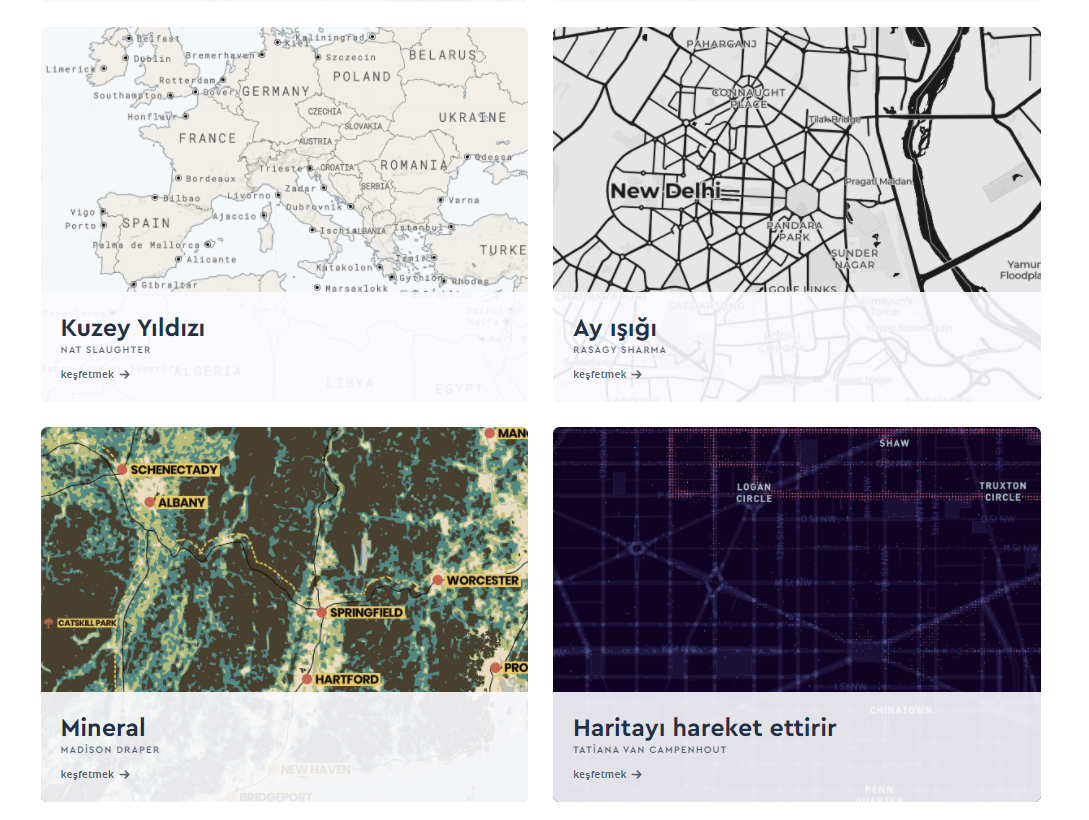Image resolution: width=1089 pixels, height=820 pixels.
Task: Select the Ay ışığı title
Action: (615, 328)
